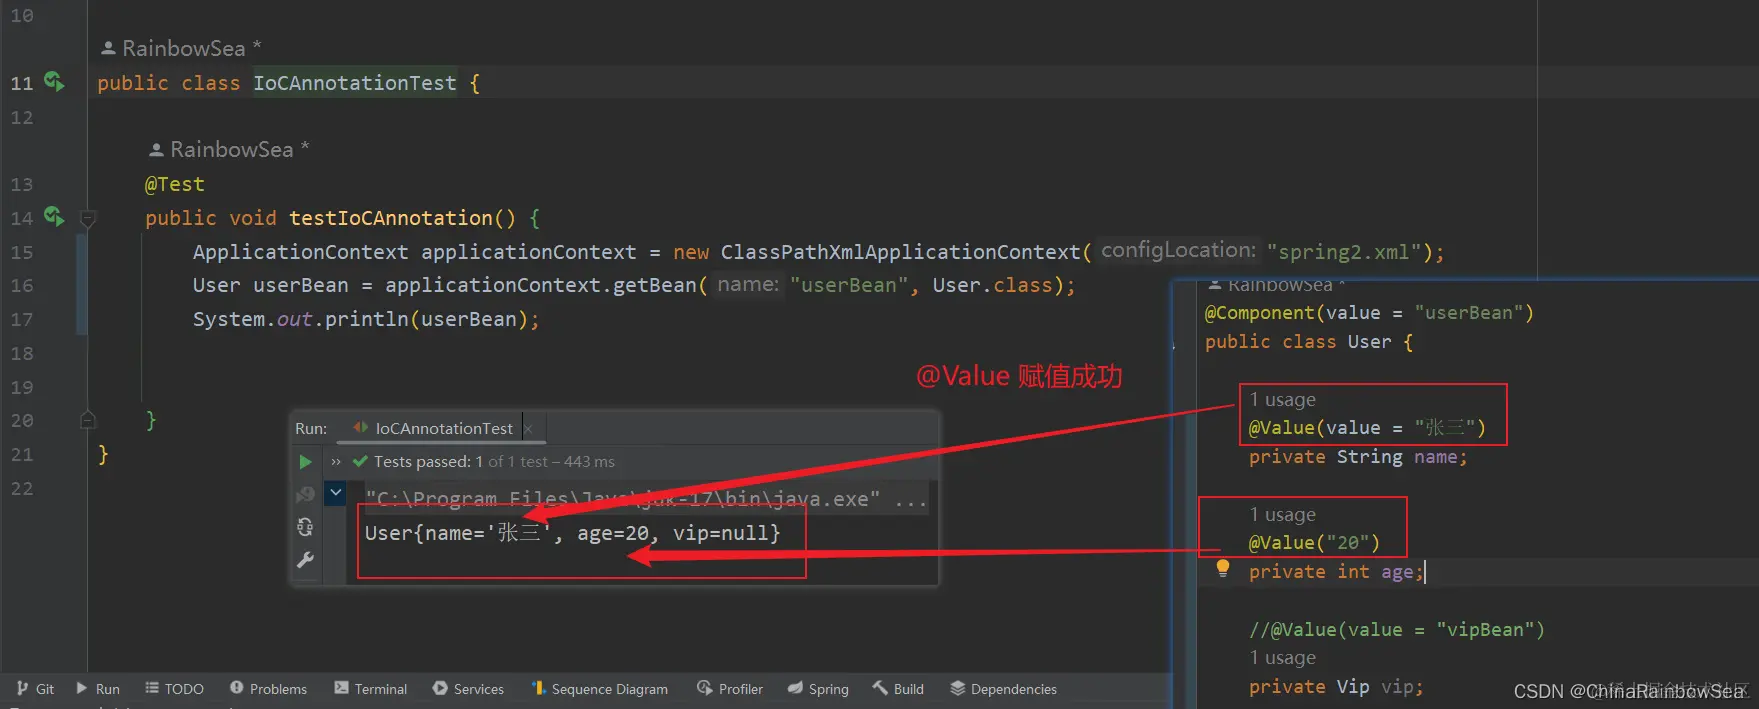This screenshot has height=709, width=1759.
Task: Click the yellow lightbulb intention icon
Action: pyautogui.click(x=1222, y=568)
